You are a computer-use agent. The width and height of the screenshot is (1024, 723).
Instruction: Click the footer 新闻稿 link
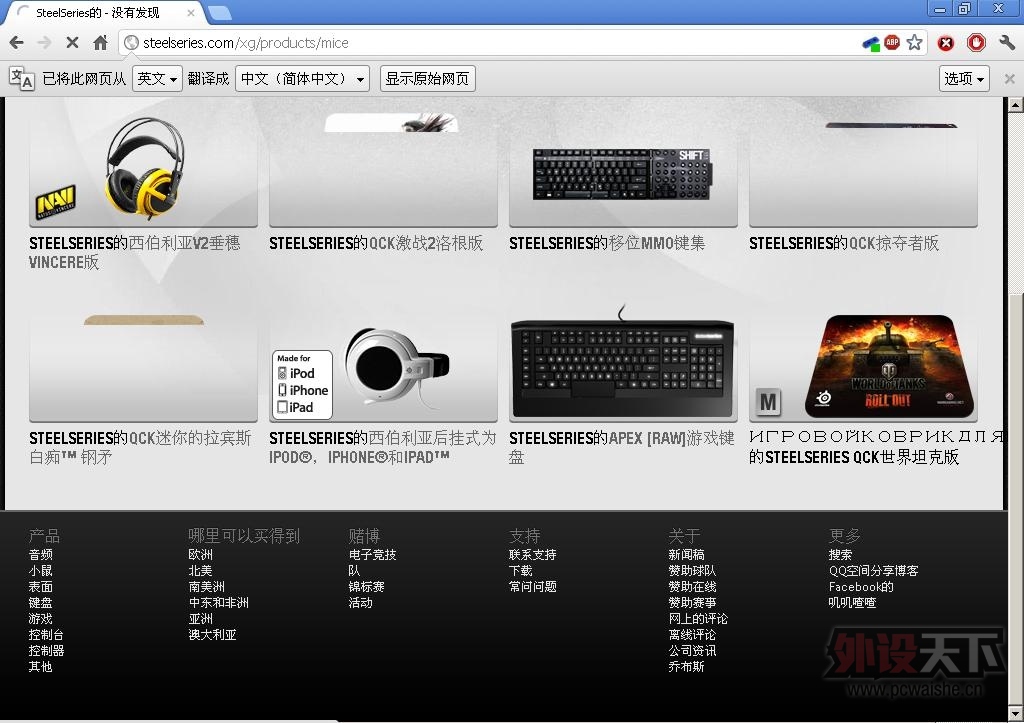point(686,554)
